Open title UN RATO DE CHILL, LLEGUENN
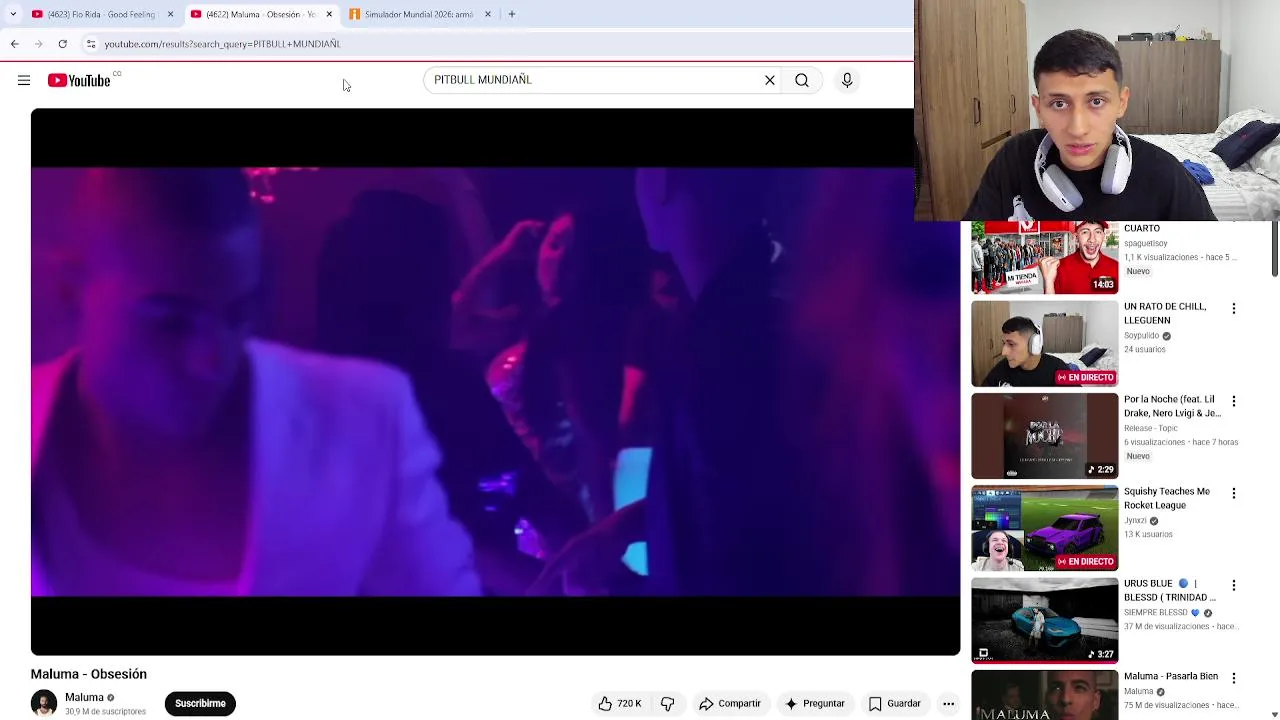Screen dimensions: 1280x720 click(x=1165, y=313)
